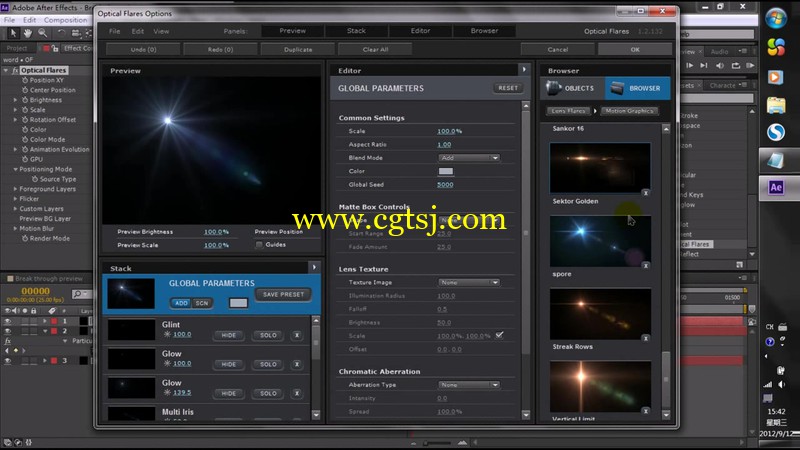Expand the Editor panel menu arrow
Screen dimensions: 800x450
tap(524, 69)
